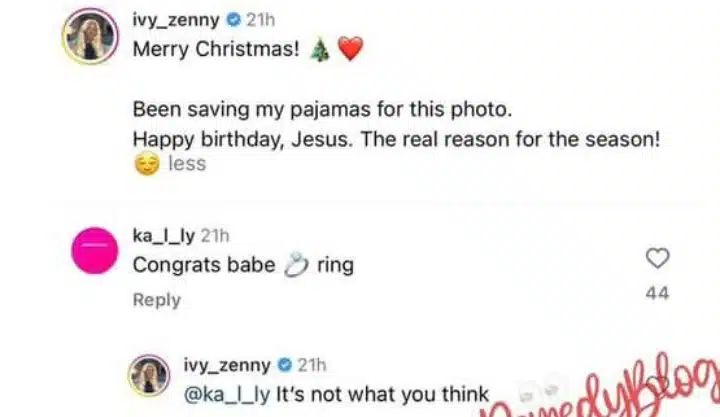Collapse the caption with 'less'
This screenshot has height=417, width=720.
(x=187, y=164)
